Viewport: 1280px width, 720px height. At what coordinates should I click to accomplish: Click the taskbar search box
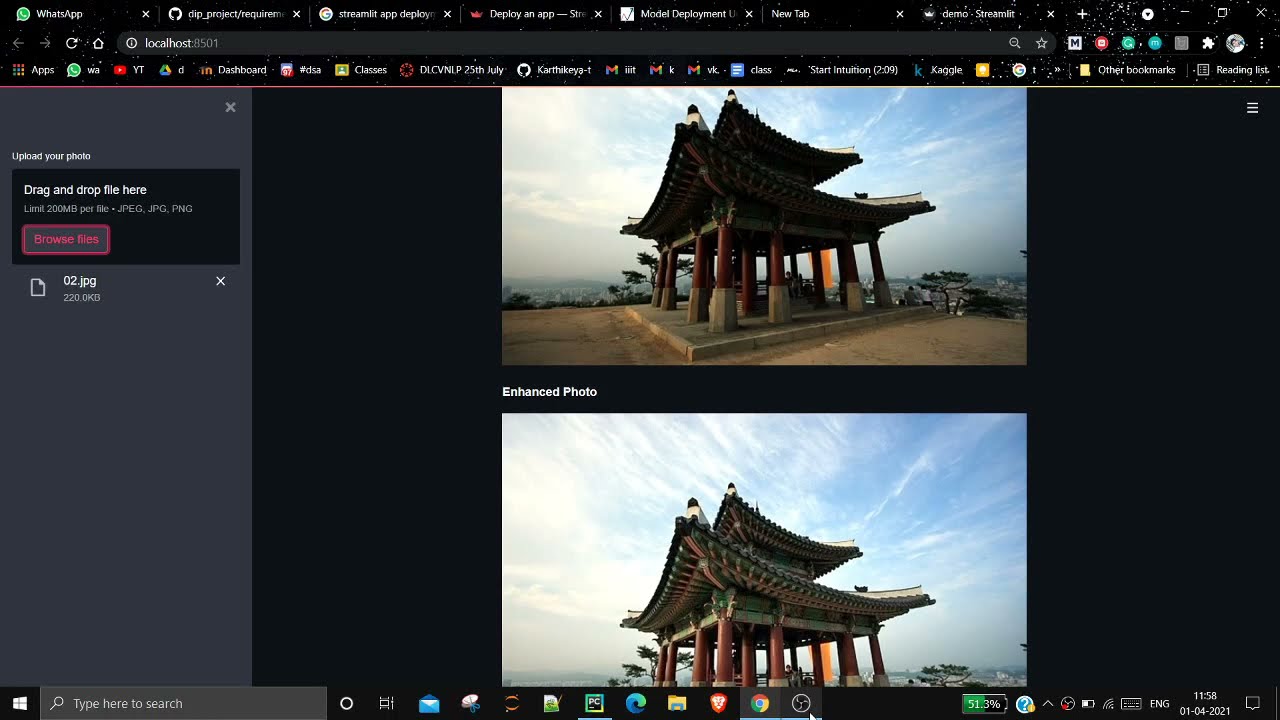coord(184,703)
